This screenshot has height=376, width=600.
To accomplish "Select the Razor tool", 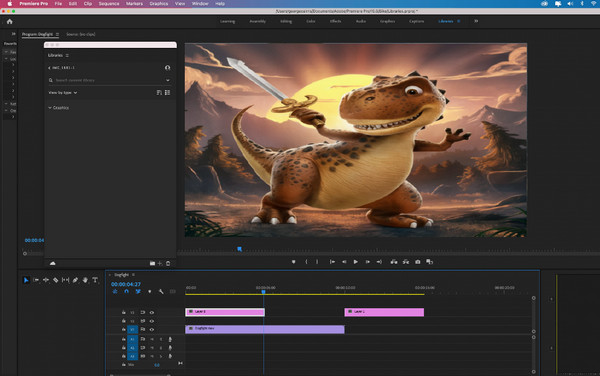I will coord(56,280).
